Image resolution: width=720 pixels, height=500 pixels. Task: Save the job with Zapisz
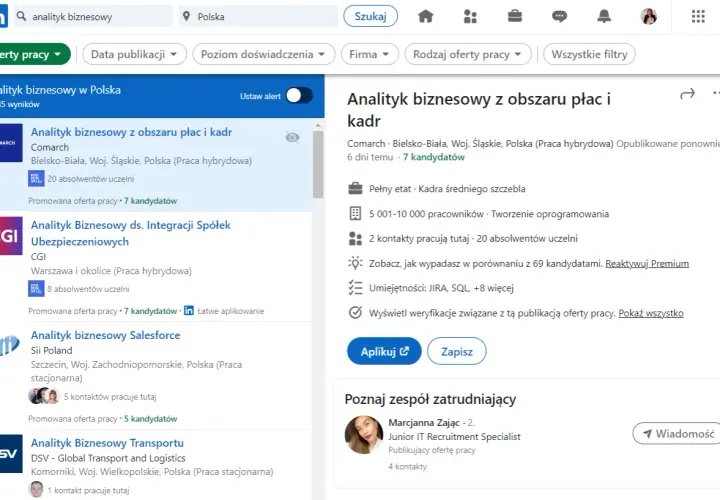[456, 351]
